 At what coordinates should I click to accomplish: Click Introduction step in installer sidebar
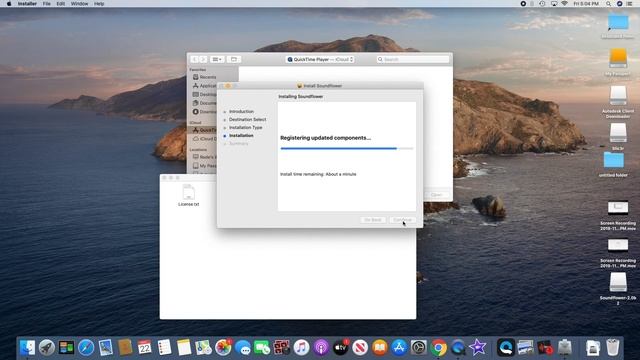pyautogui.click(x=241, y=111)
